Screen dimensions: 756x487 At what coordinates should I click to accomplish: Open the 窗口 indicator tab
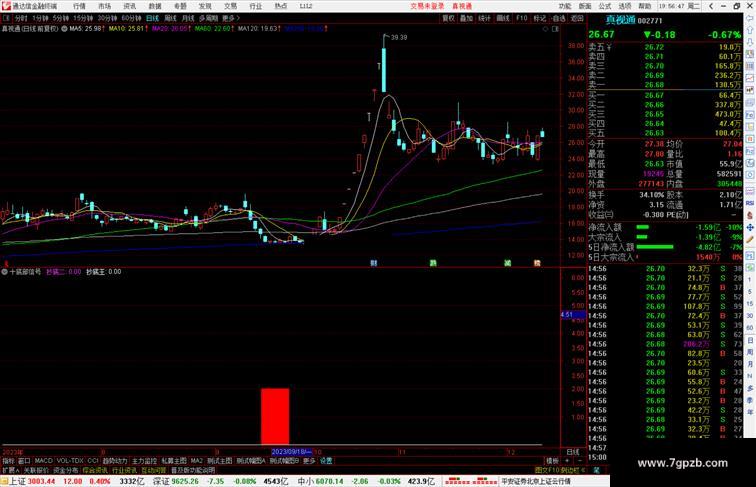pos(24,460)
